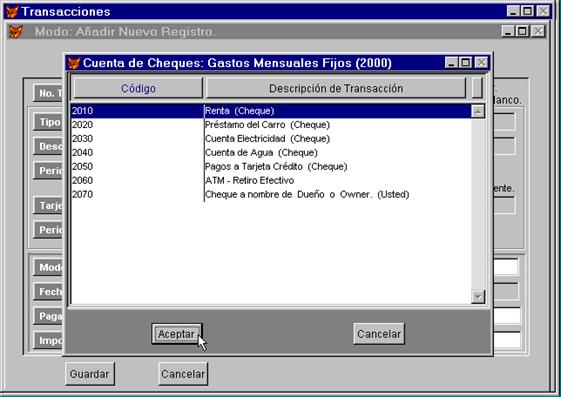Choose Cuenta Electricidad (Cheque) entry
Viewport: 561px width, 397px height.
point(271,139)
